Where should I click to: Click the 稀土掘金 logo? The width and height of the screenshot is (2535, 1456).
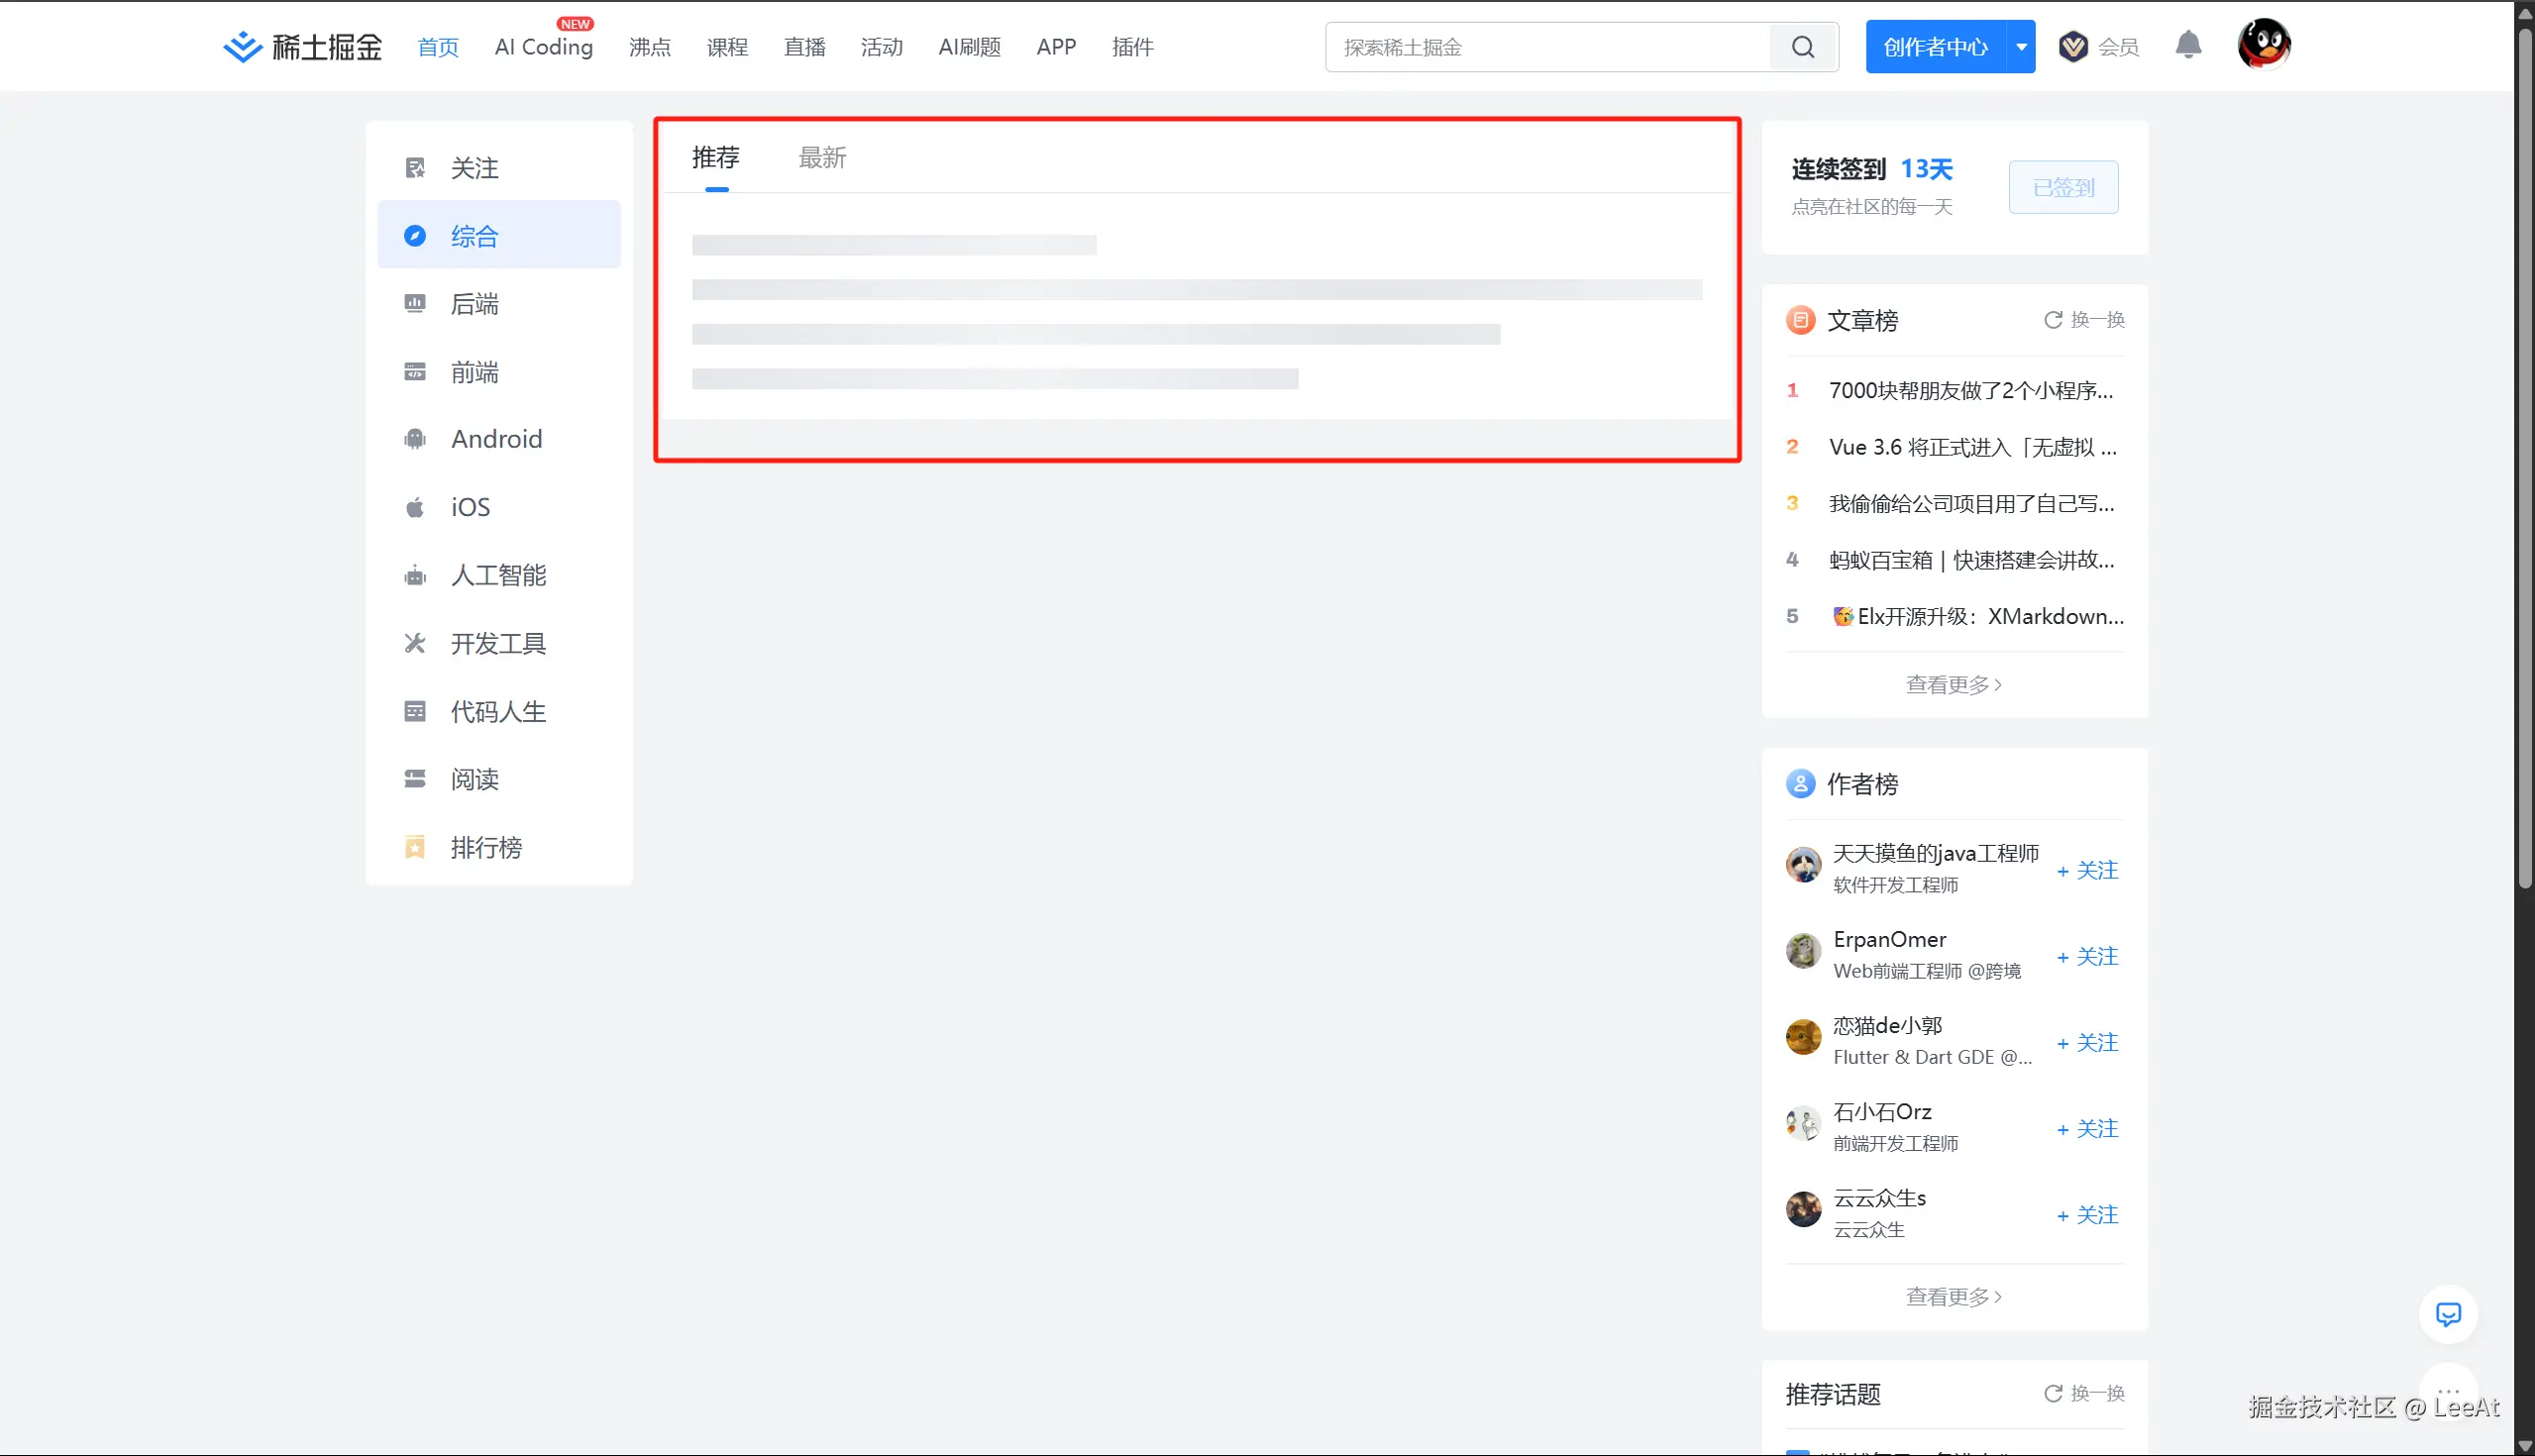(303, 47)
